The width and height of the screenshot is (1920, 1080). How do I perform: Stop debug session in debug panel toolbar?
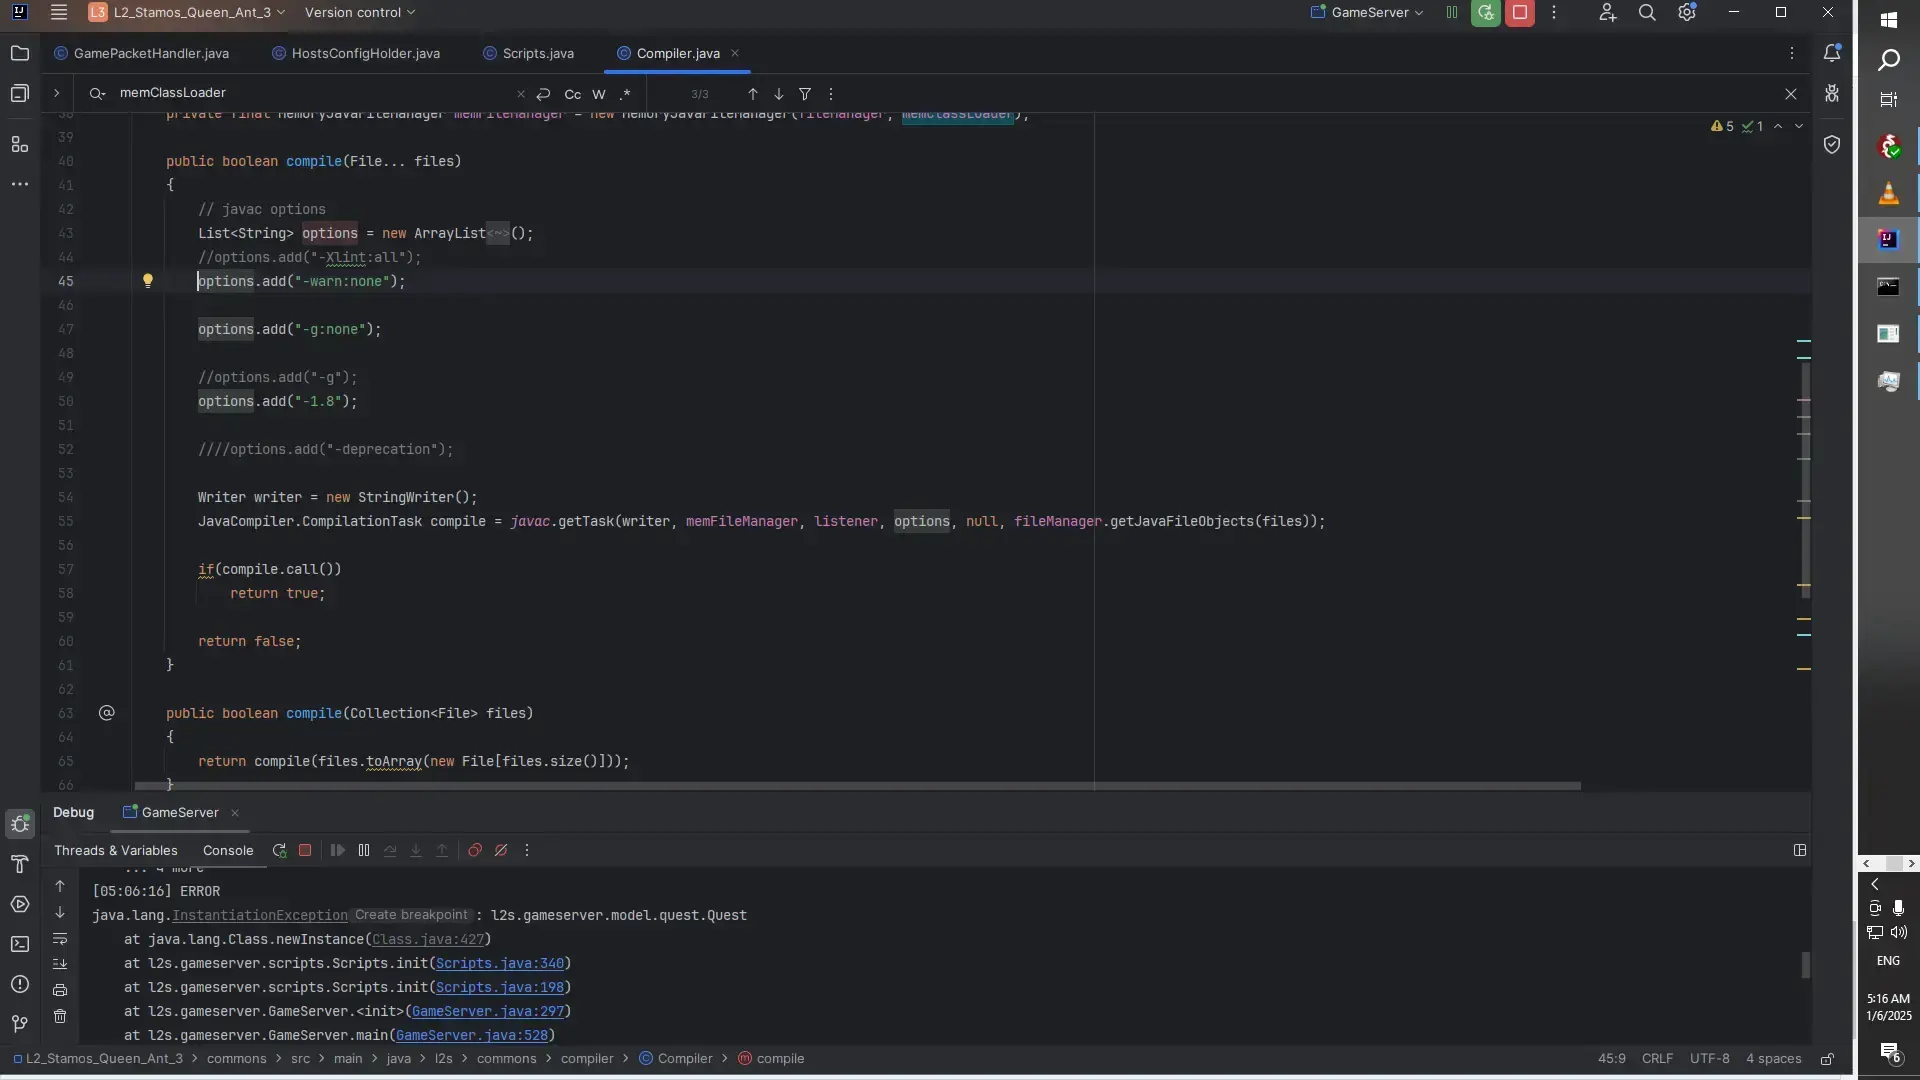pos(305,851)
